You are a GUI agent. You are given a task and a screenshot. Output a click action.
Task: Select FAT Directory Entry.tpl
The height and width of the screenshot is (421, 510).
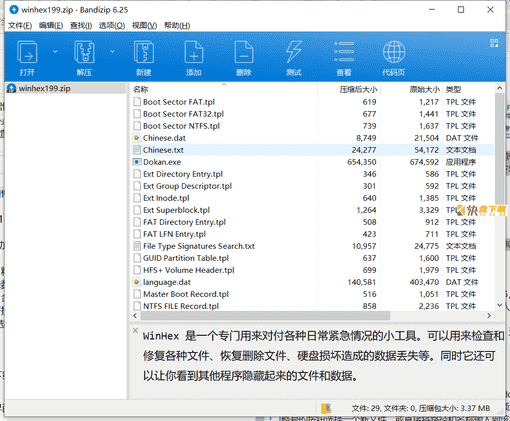[x=313, y=222]
